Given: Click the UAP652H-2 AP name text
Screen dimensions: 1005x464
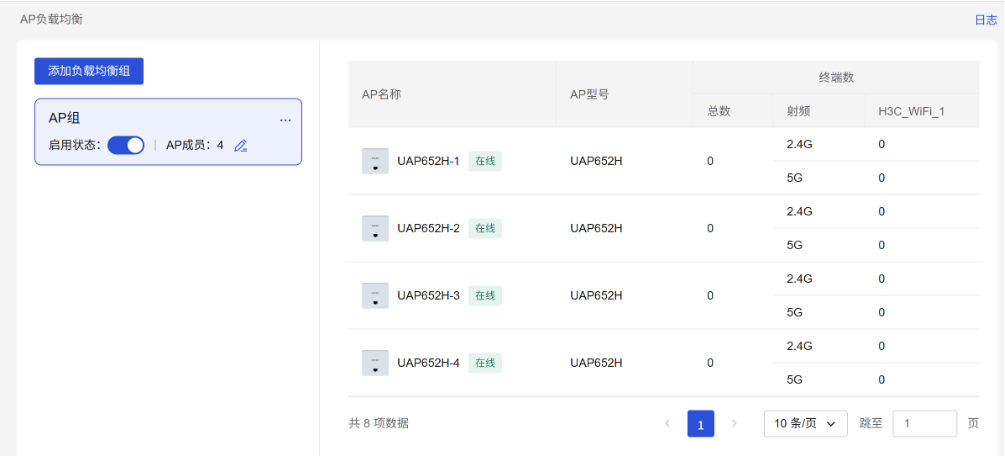Looking at the screenshot, I should pyautogui.click(x=428, y=228).
